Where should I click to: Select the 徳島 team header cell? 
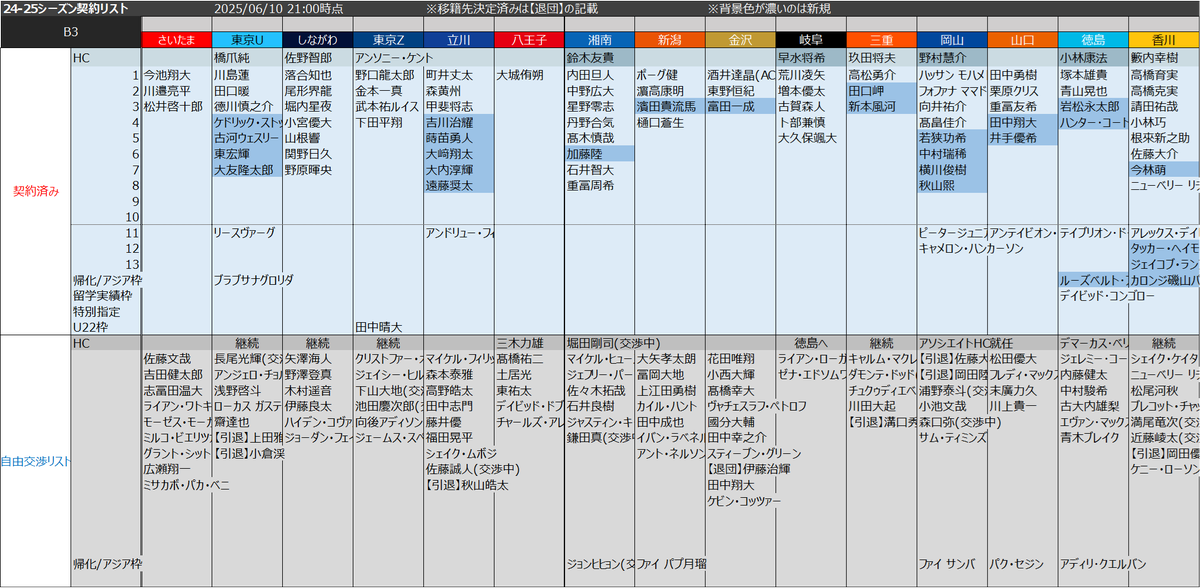[1093, 40]
